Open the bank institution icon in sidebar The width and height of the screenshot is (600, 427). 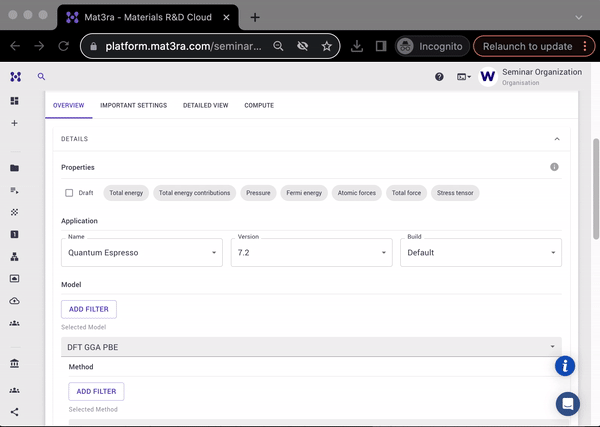click(15, 363)
